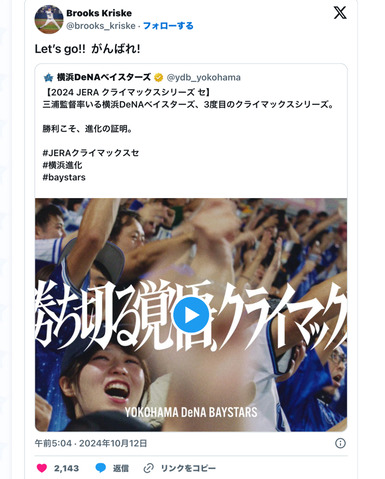Click the フォローする follow link
Image resolution: width=385 pixels, height=479 pixels.
coord(168,26)
